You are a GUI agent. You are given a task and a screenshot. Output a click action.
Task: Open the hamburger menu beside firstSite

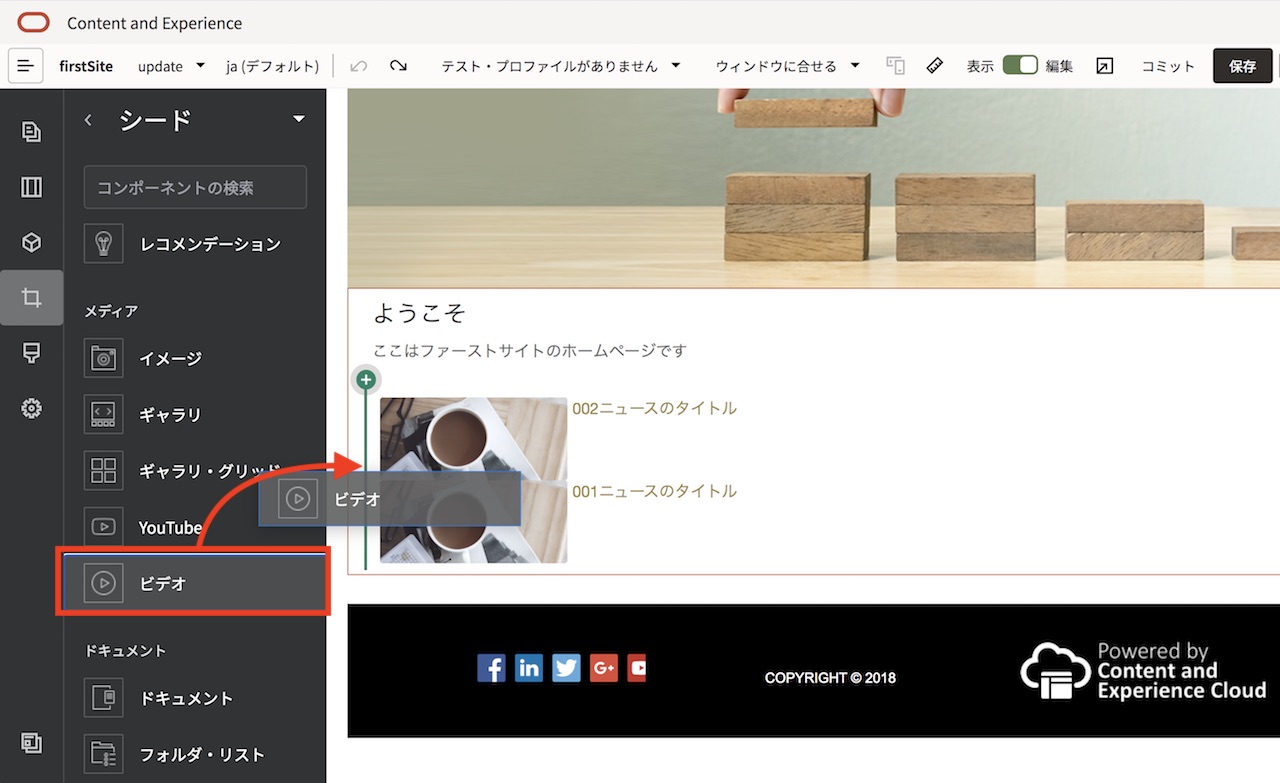point(24,64)
